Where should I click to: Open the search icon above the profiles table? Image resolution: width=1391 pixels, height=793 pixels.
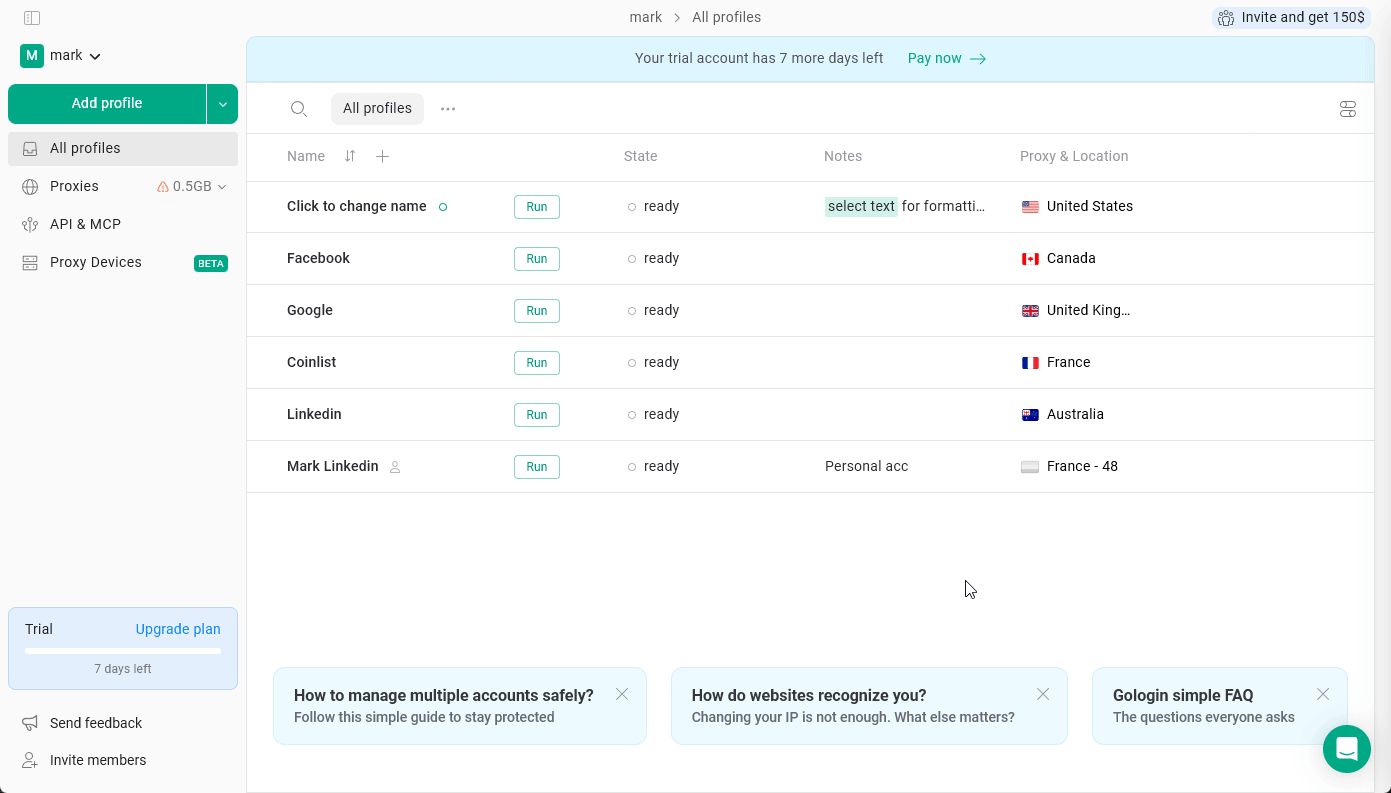(298, 108)
